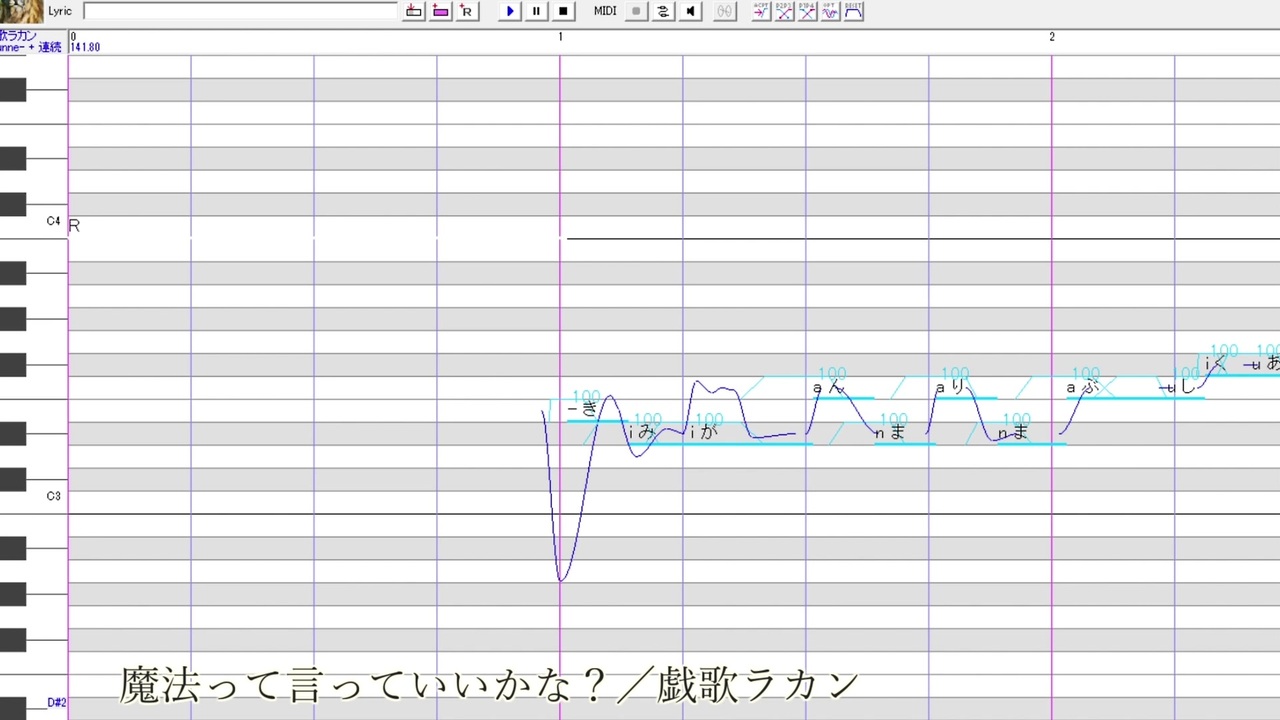Image resolution: width=1280 pixels, height=720 pixels.
Task: Select the pink note insertion tool
Action: click(x=440, y=11)
